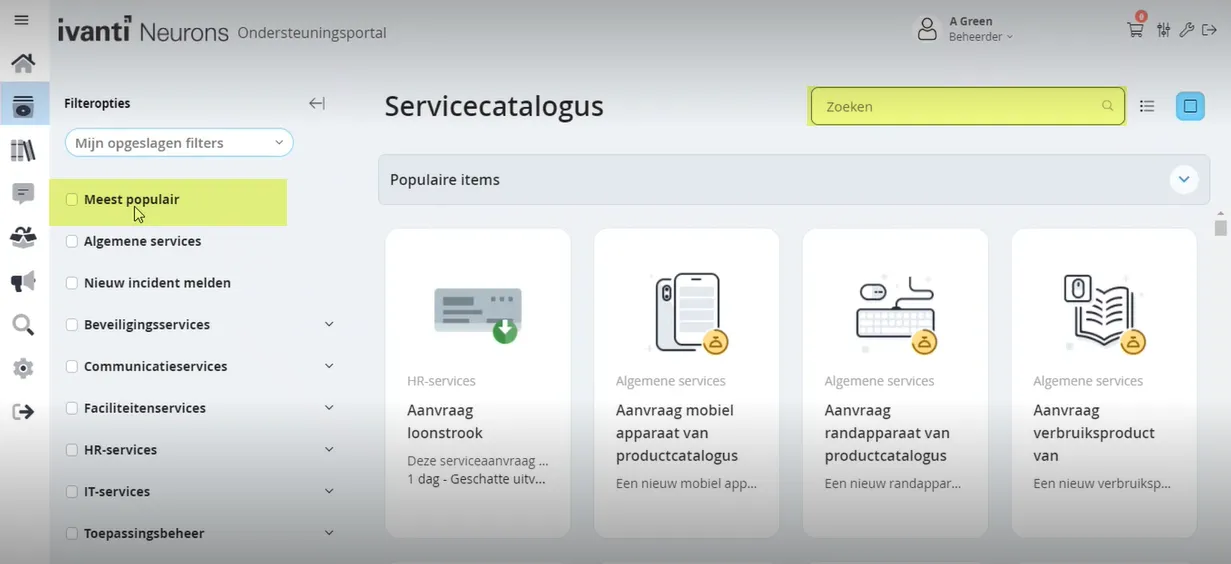Open Aanvraag randapparaat van productcatalogus
This screenshot has height=564, width=1231.
coord(887,433)
